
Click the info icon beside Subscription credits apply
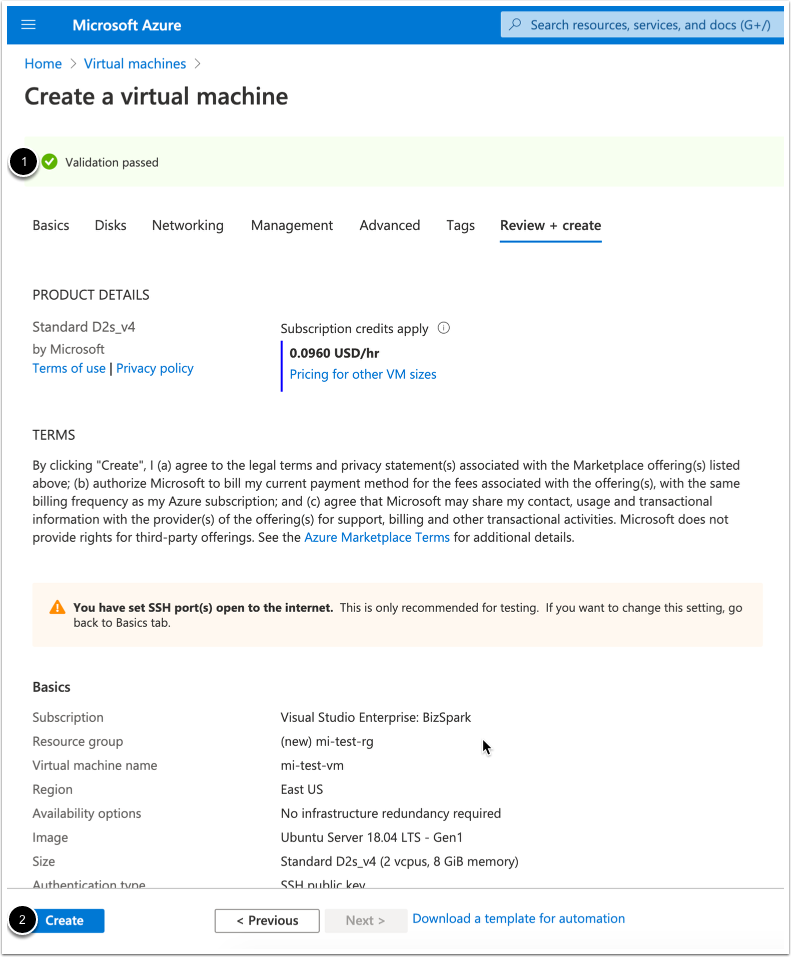point(444,328)
